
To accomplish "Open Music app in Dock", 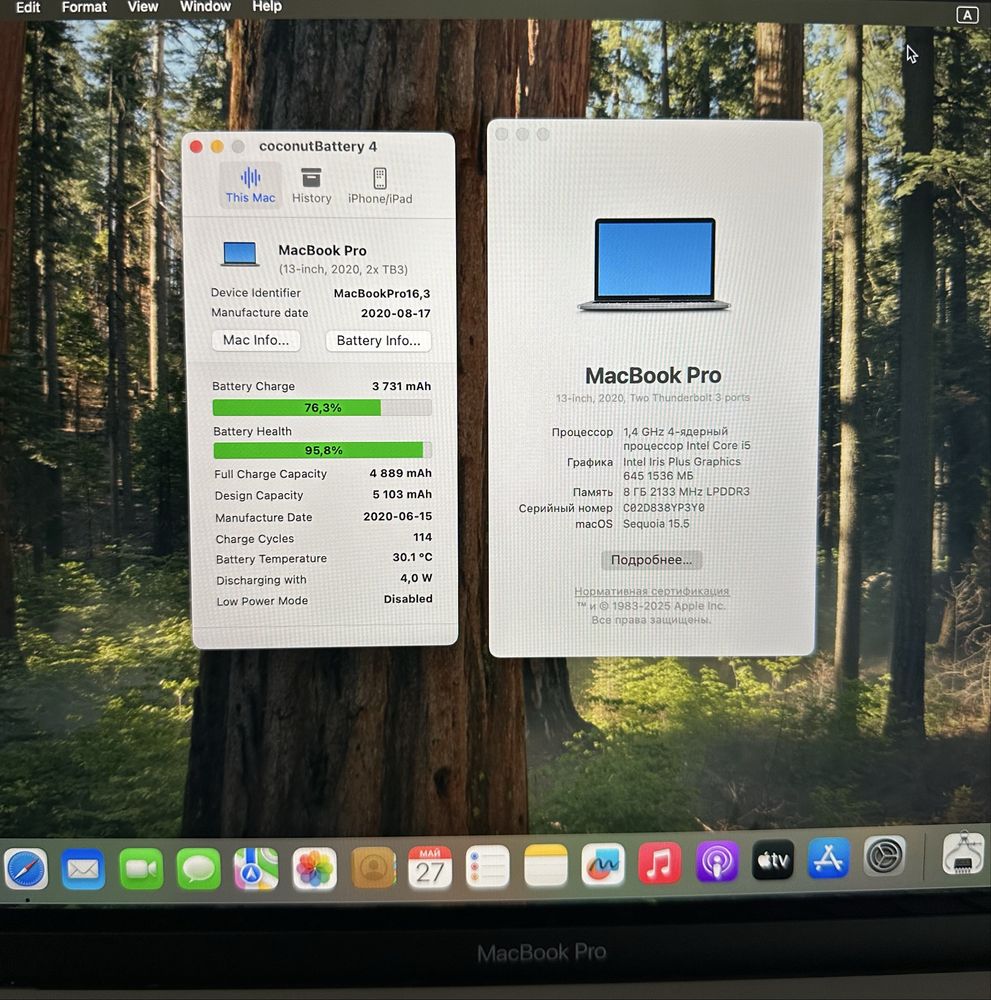I will [x=659, y=864].
